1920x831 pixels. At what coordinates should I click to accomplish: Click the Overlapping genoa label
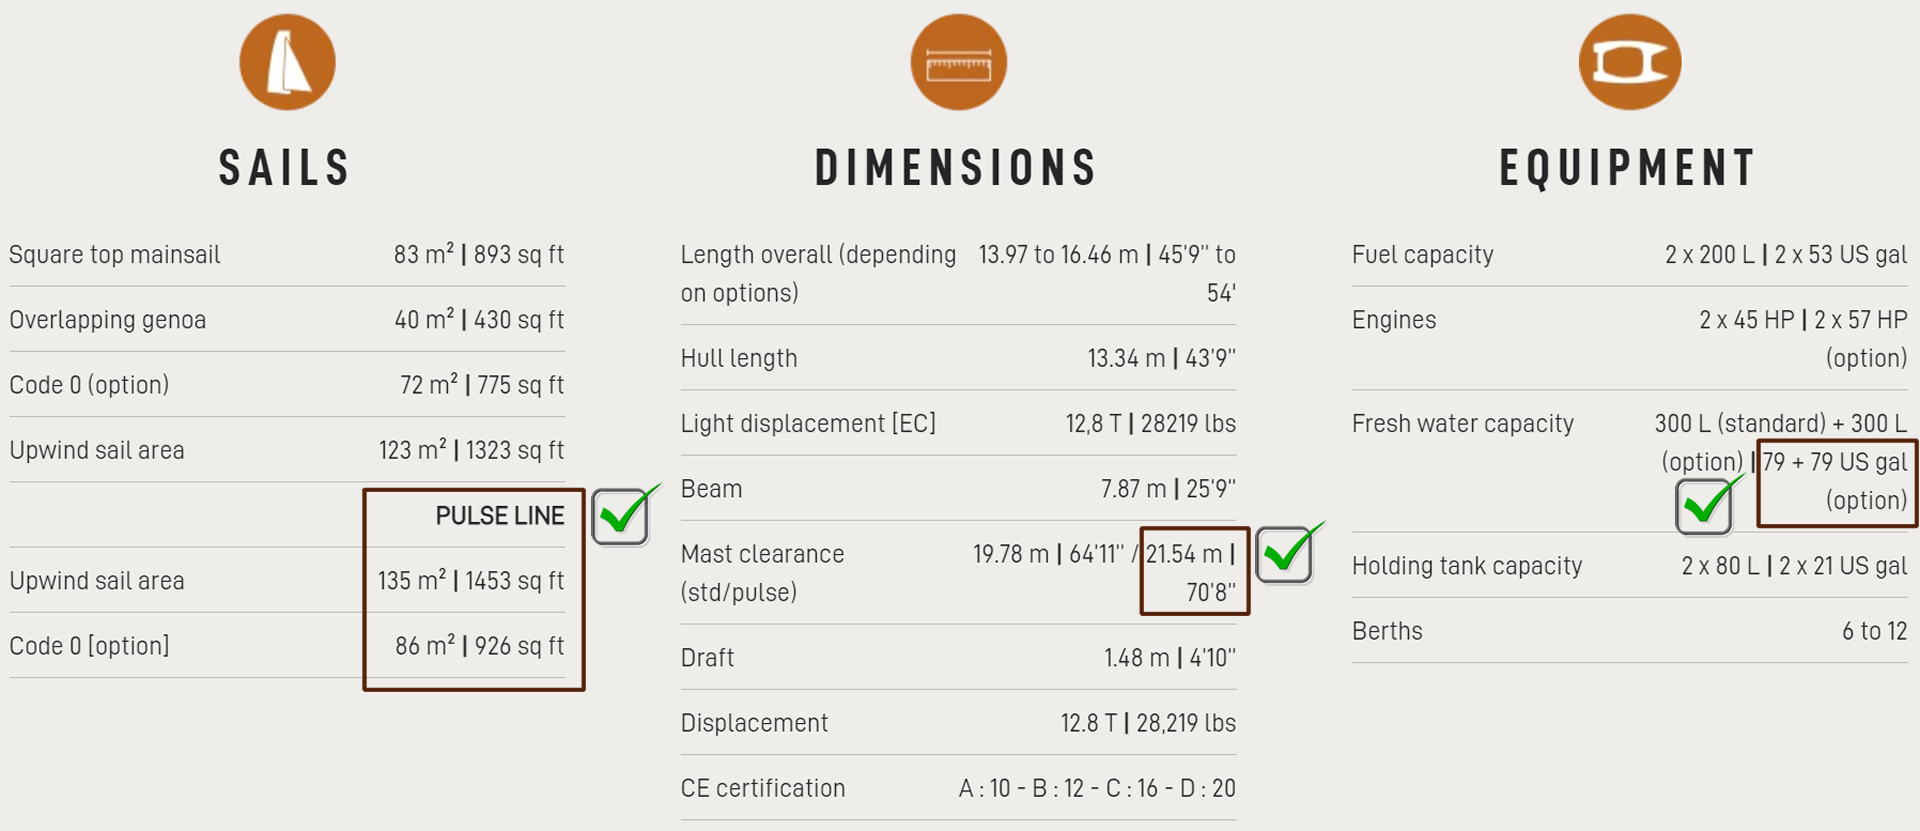[x=108, y=320]
